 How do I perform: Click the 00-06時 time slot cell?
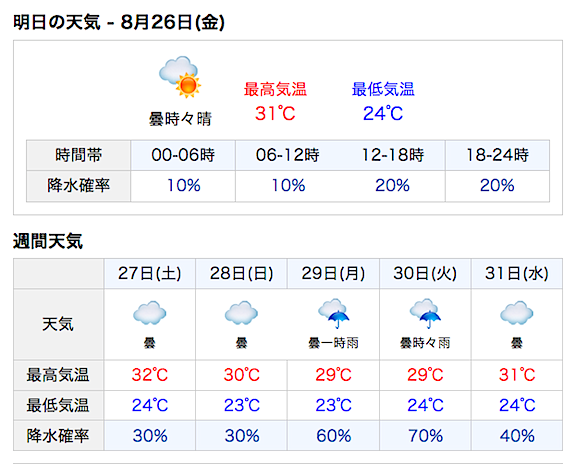click(183, 155)
